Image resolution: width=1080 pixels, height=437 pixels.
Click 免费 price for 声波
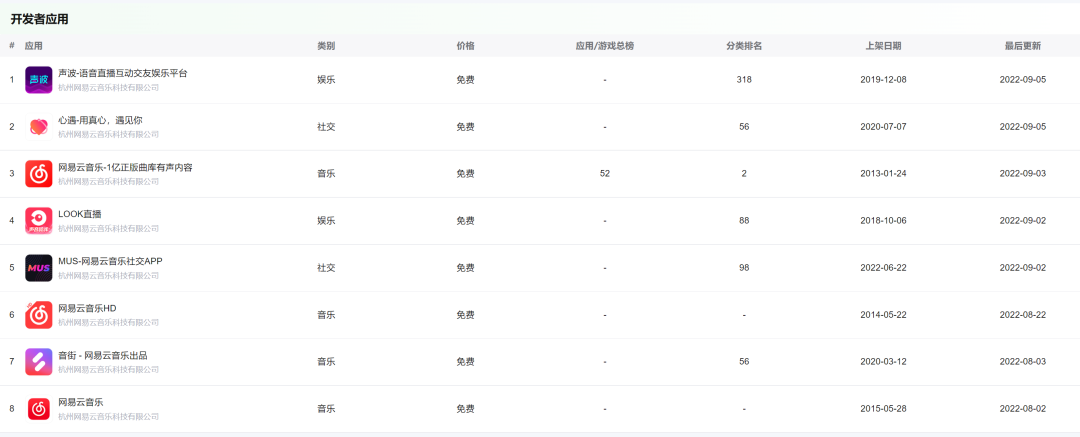[465, 80]
